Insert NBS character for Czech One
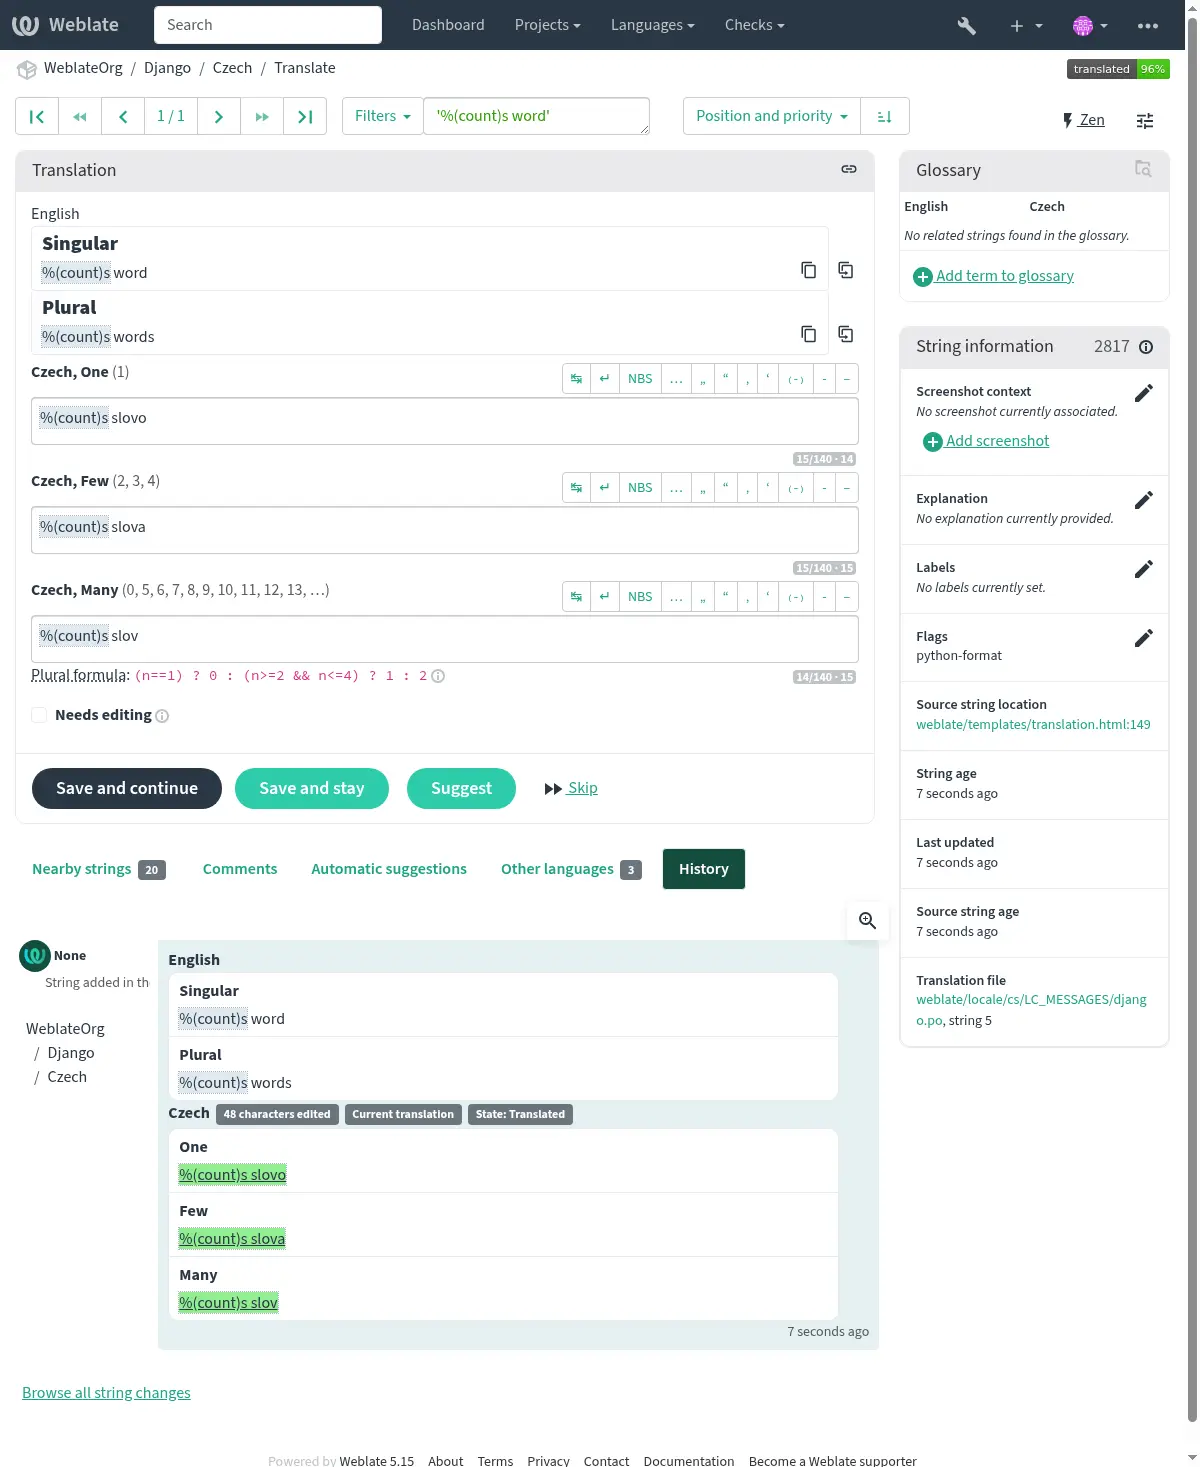The width and height of the screenshot is (1200, 1467). click(640, 379)
